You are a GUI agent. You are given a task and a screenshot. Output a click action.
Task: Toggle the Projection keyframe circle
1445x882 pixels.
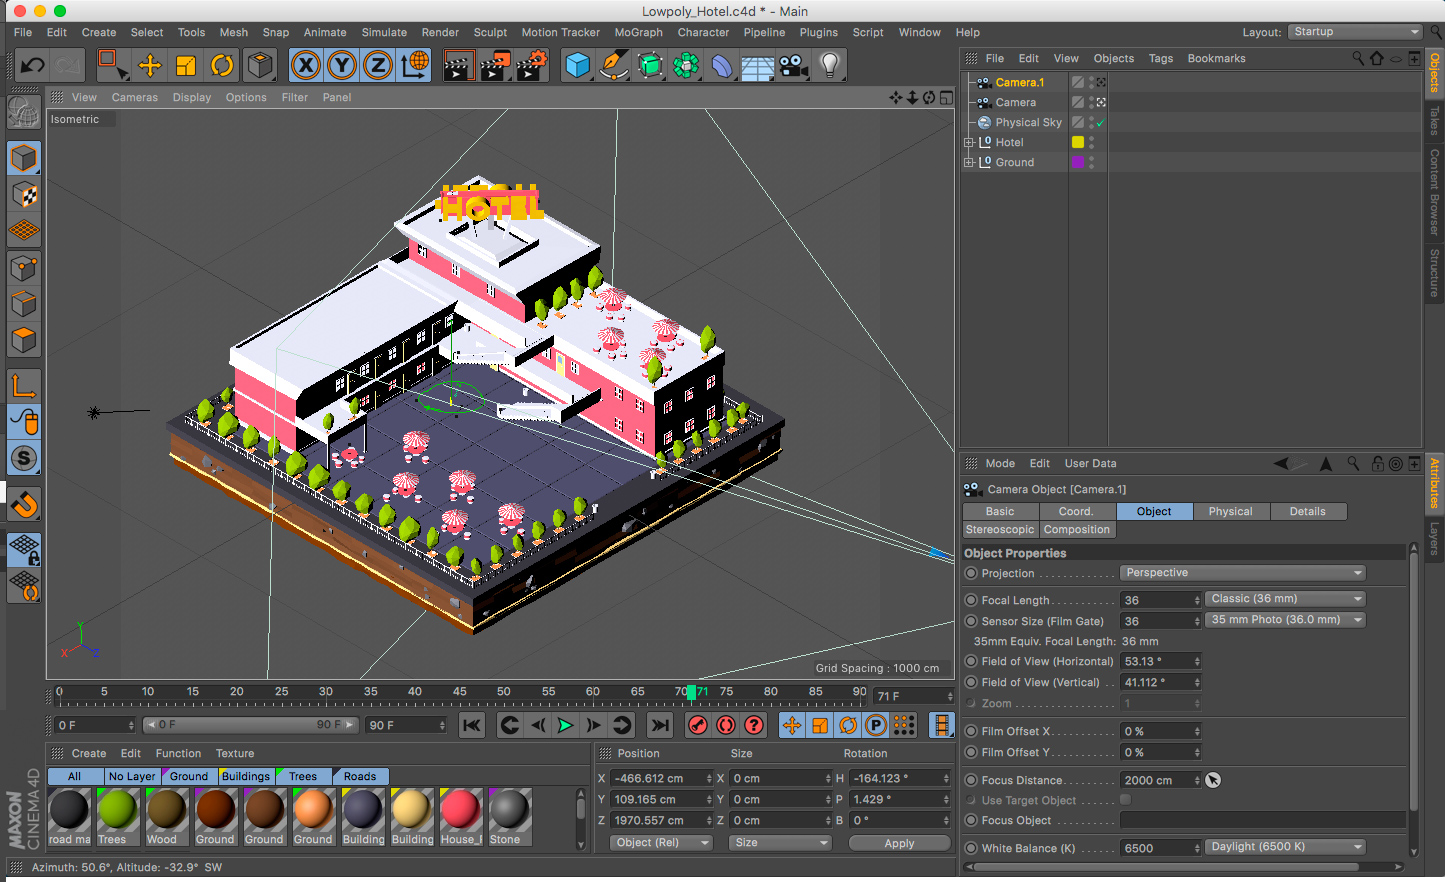pyautogui.click(x=971, y=573)
